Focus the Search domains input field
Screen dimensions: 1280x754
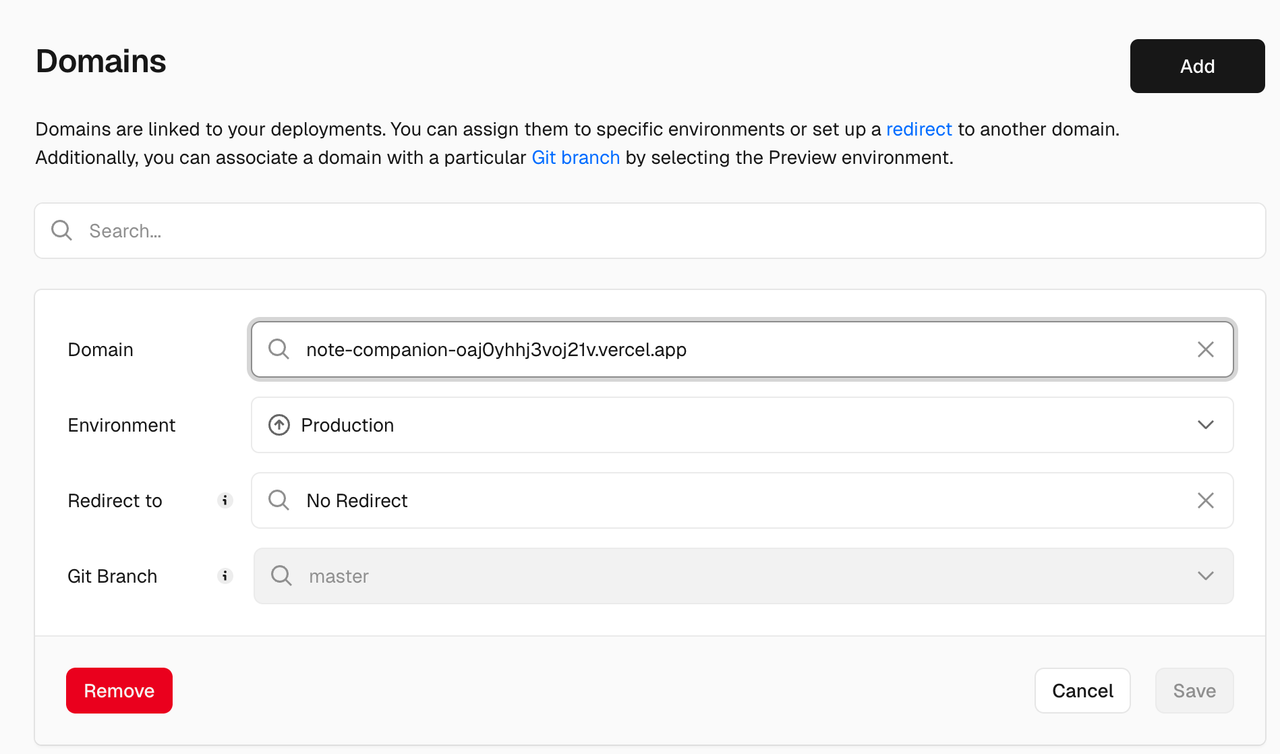tap(660, 231)
